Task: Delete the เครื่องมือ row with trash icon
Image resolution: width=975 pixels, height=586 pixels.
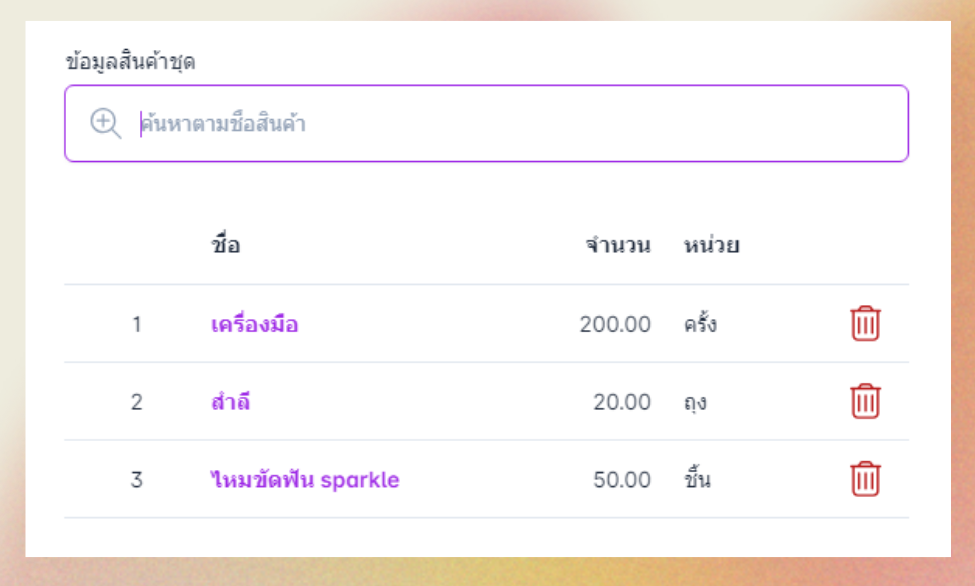Action: click(865, 324)
